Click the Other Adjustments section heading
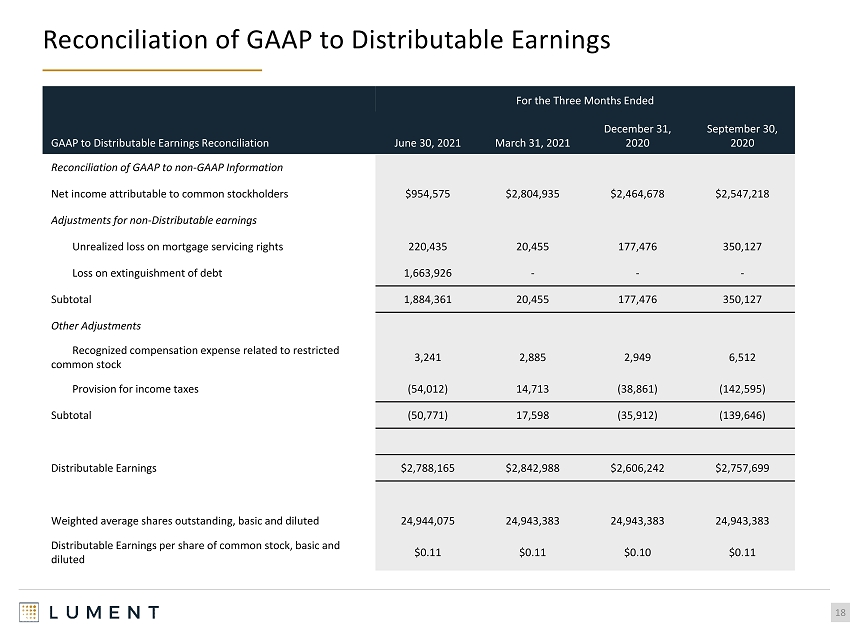Image resolution: width=850 pixels, height=636 pixels. click(96, 326)
